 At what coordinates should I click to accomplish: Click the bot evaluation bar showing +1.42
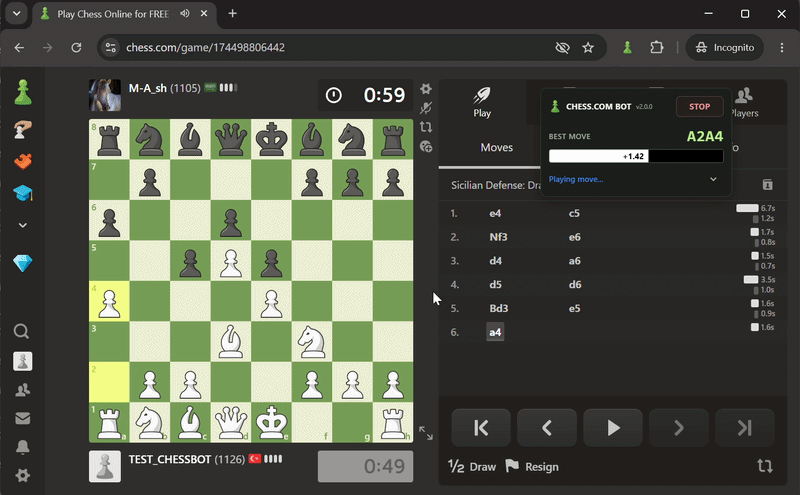click(x=636, y=156)
